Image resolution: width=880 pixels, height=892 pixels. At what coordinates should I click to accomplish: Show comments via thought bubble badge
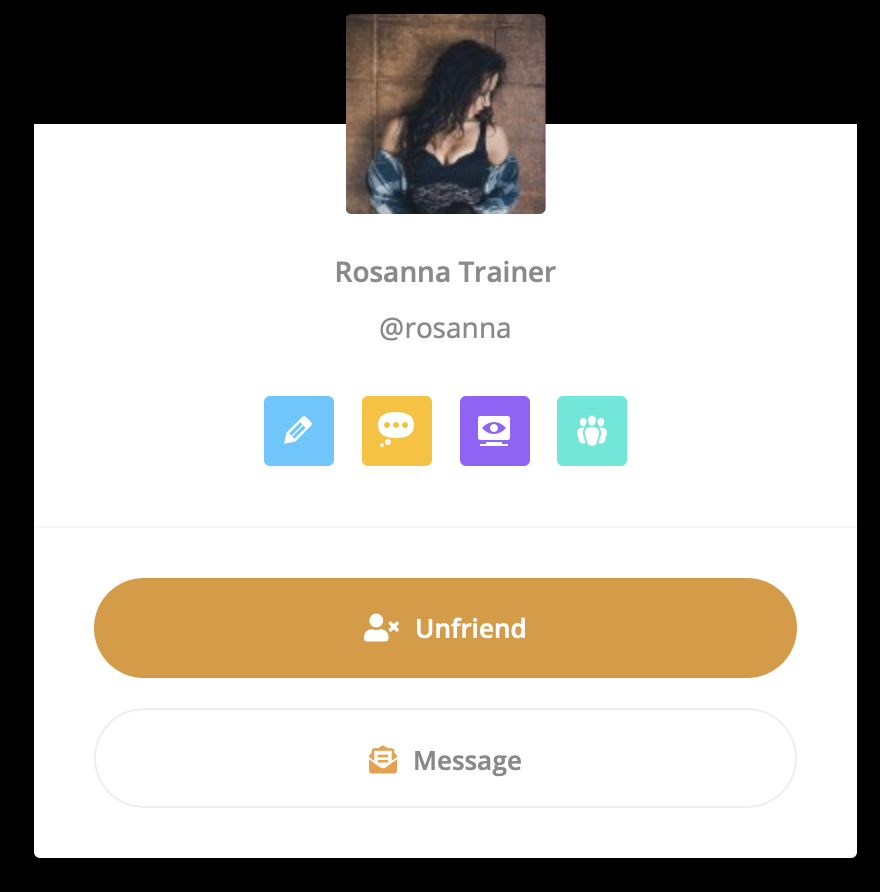tap(396, 431)
